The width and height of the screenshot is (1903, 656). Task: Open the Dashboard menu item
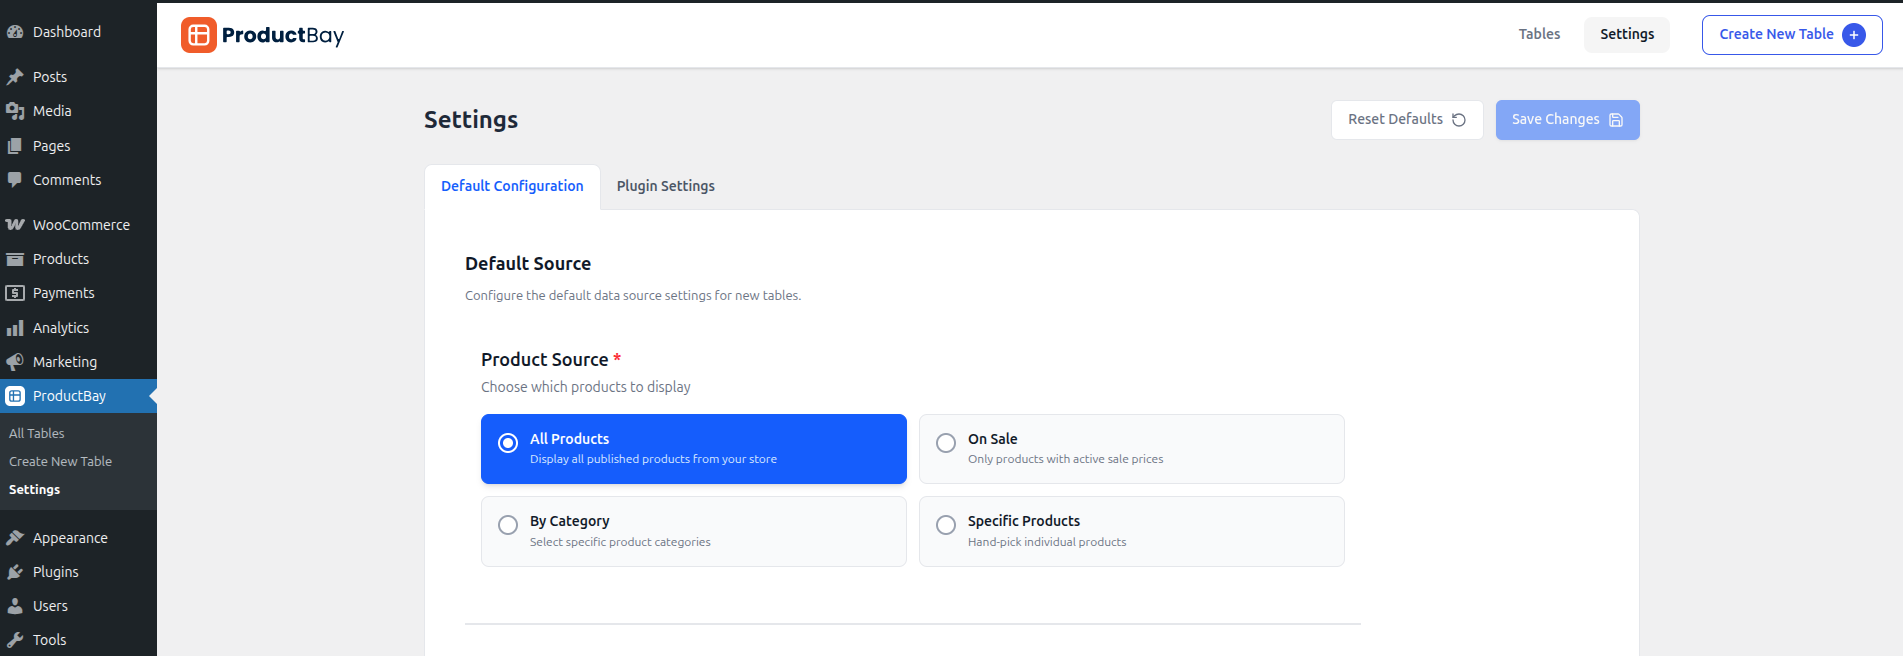point(78,32)
